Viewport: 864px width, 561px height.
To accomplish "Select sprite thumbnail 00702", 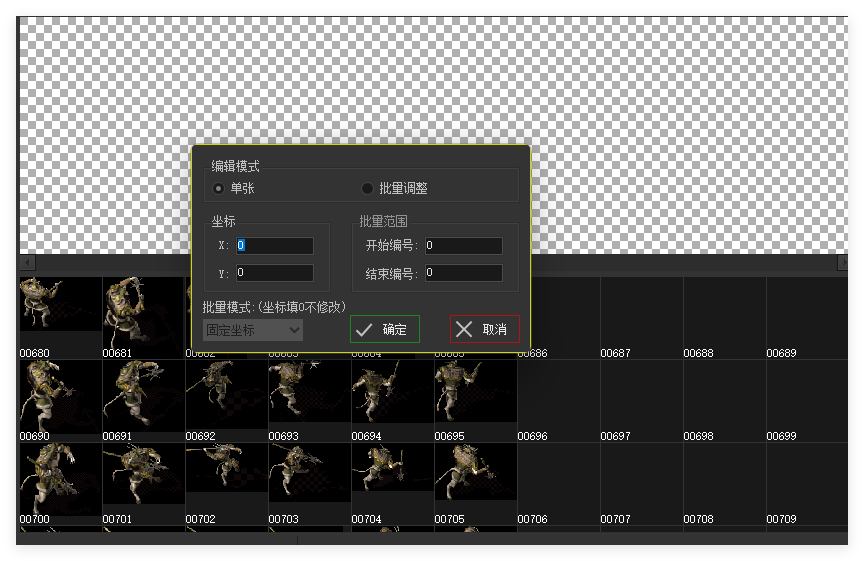I will point(226,478).
